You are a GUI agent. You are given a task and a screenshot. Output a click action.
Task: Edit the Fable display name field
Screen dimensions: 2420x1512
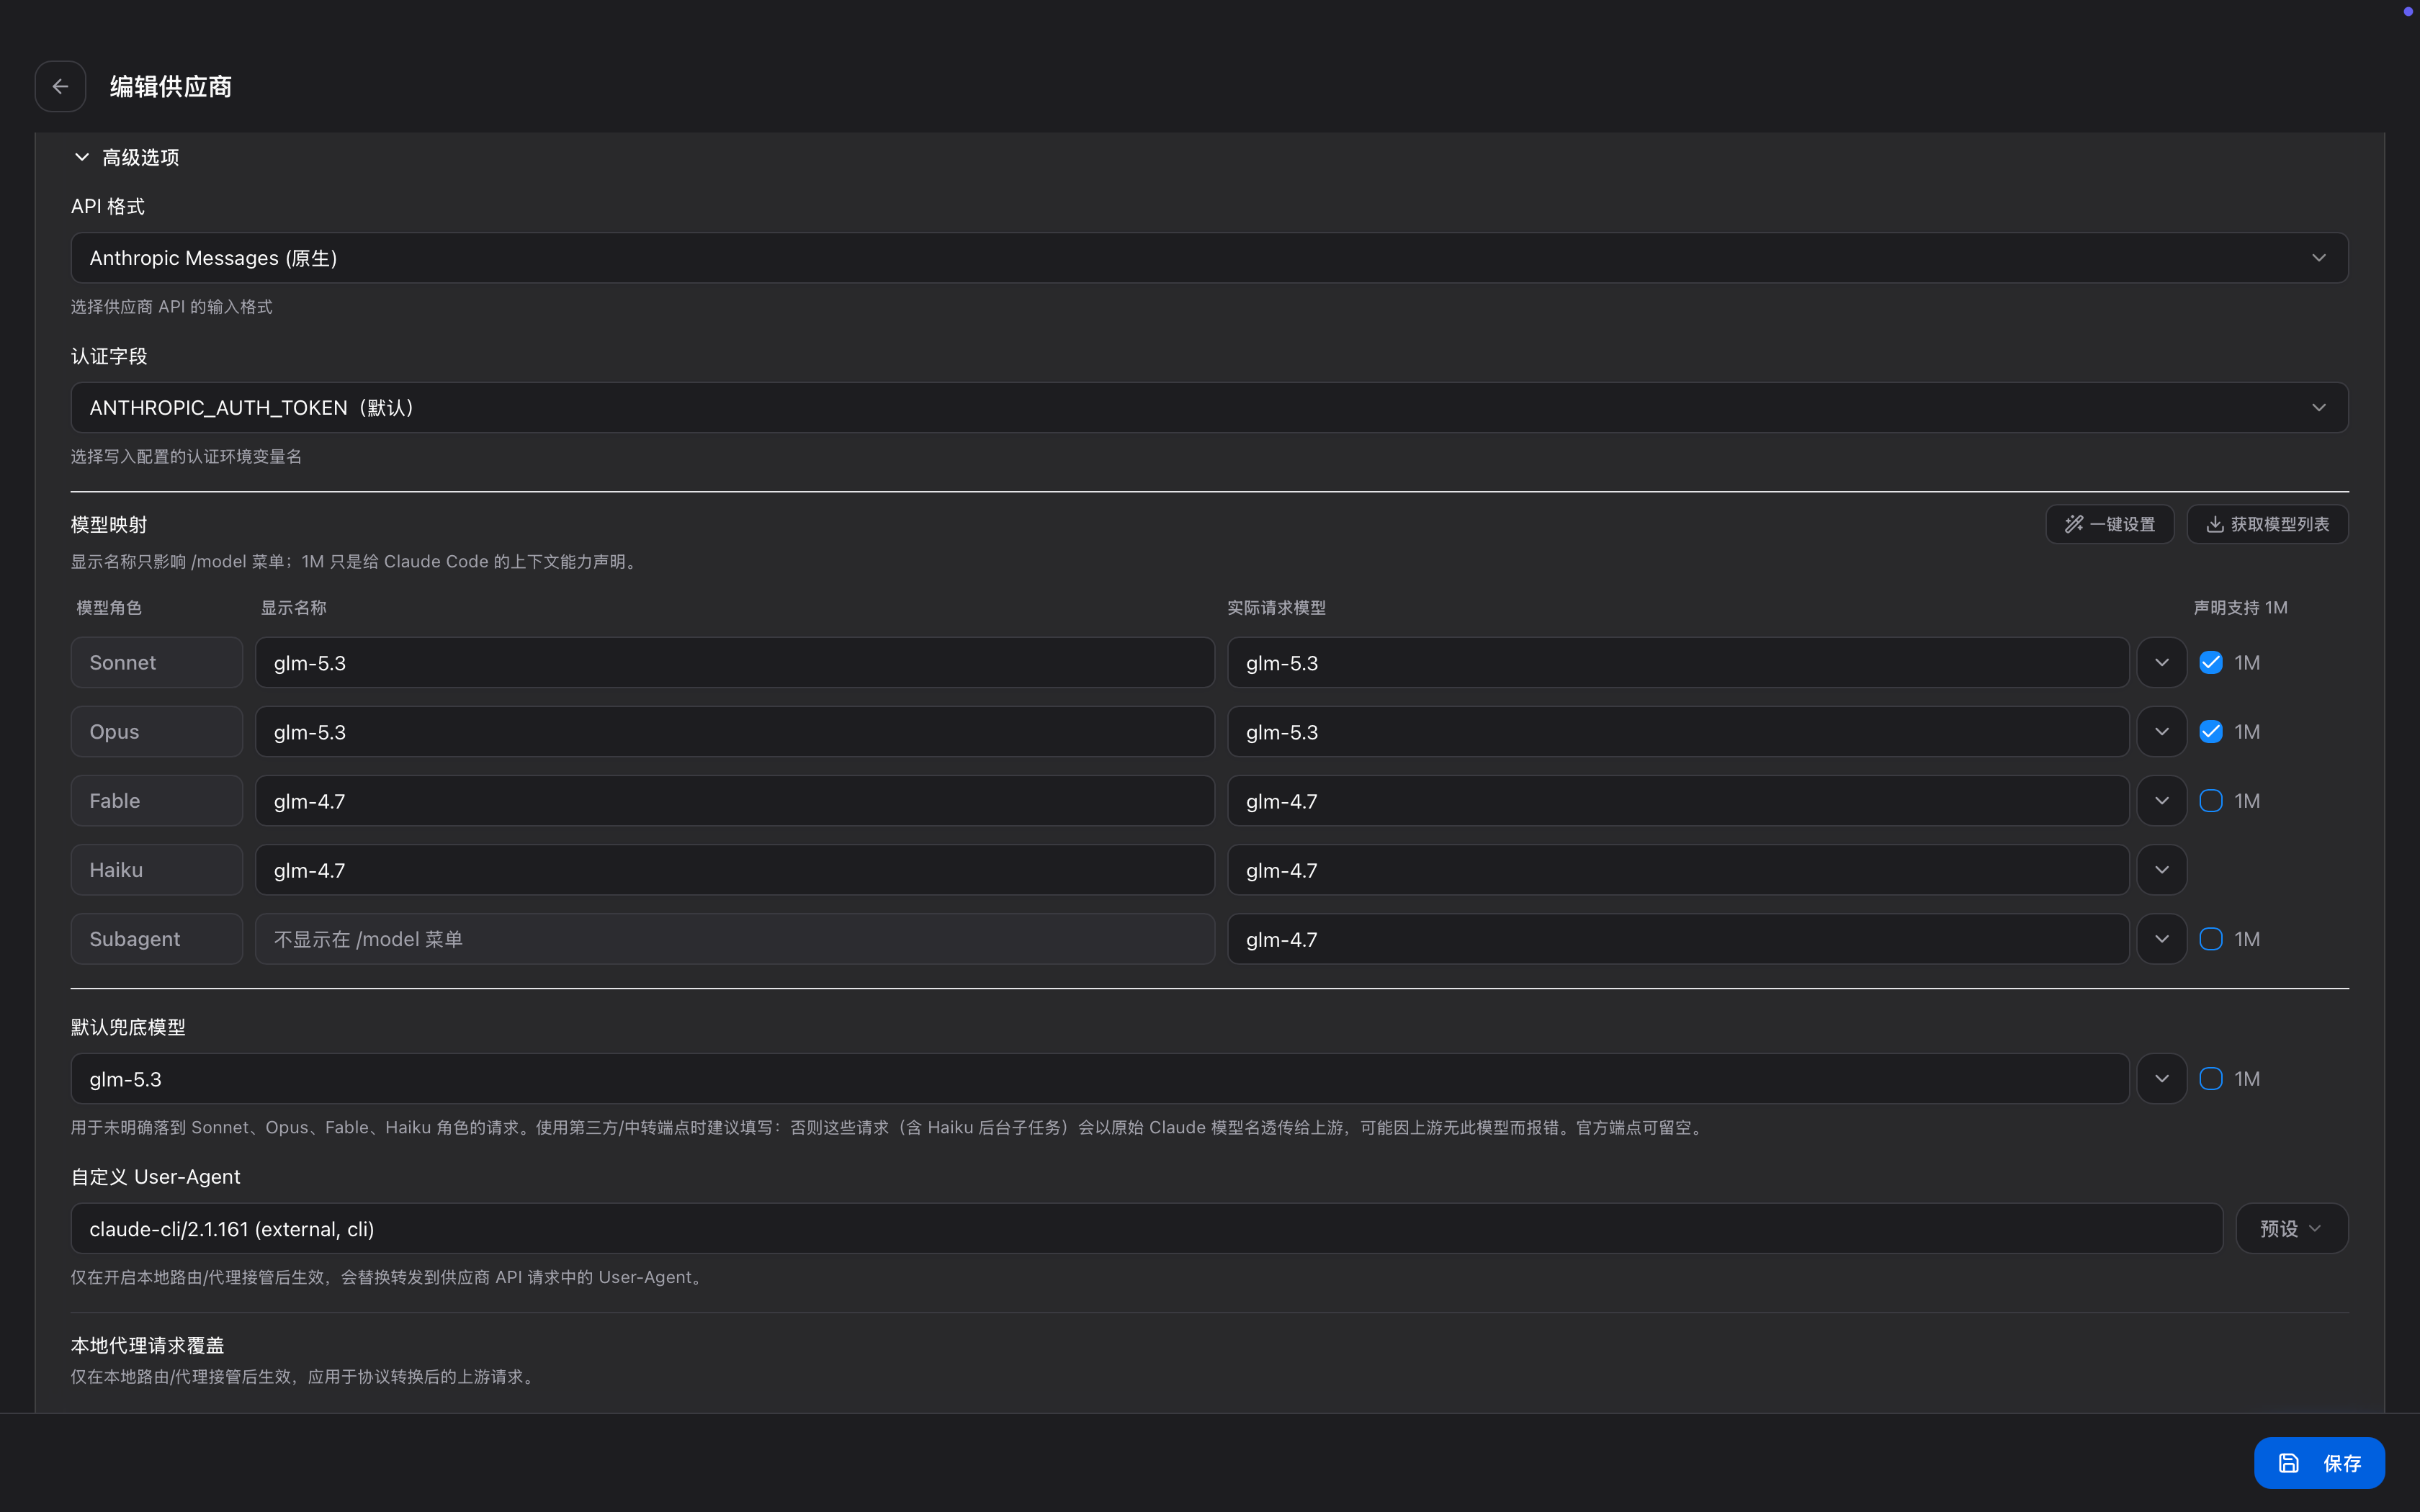point(735,801)
